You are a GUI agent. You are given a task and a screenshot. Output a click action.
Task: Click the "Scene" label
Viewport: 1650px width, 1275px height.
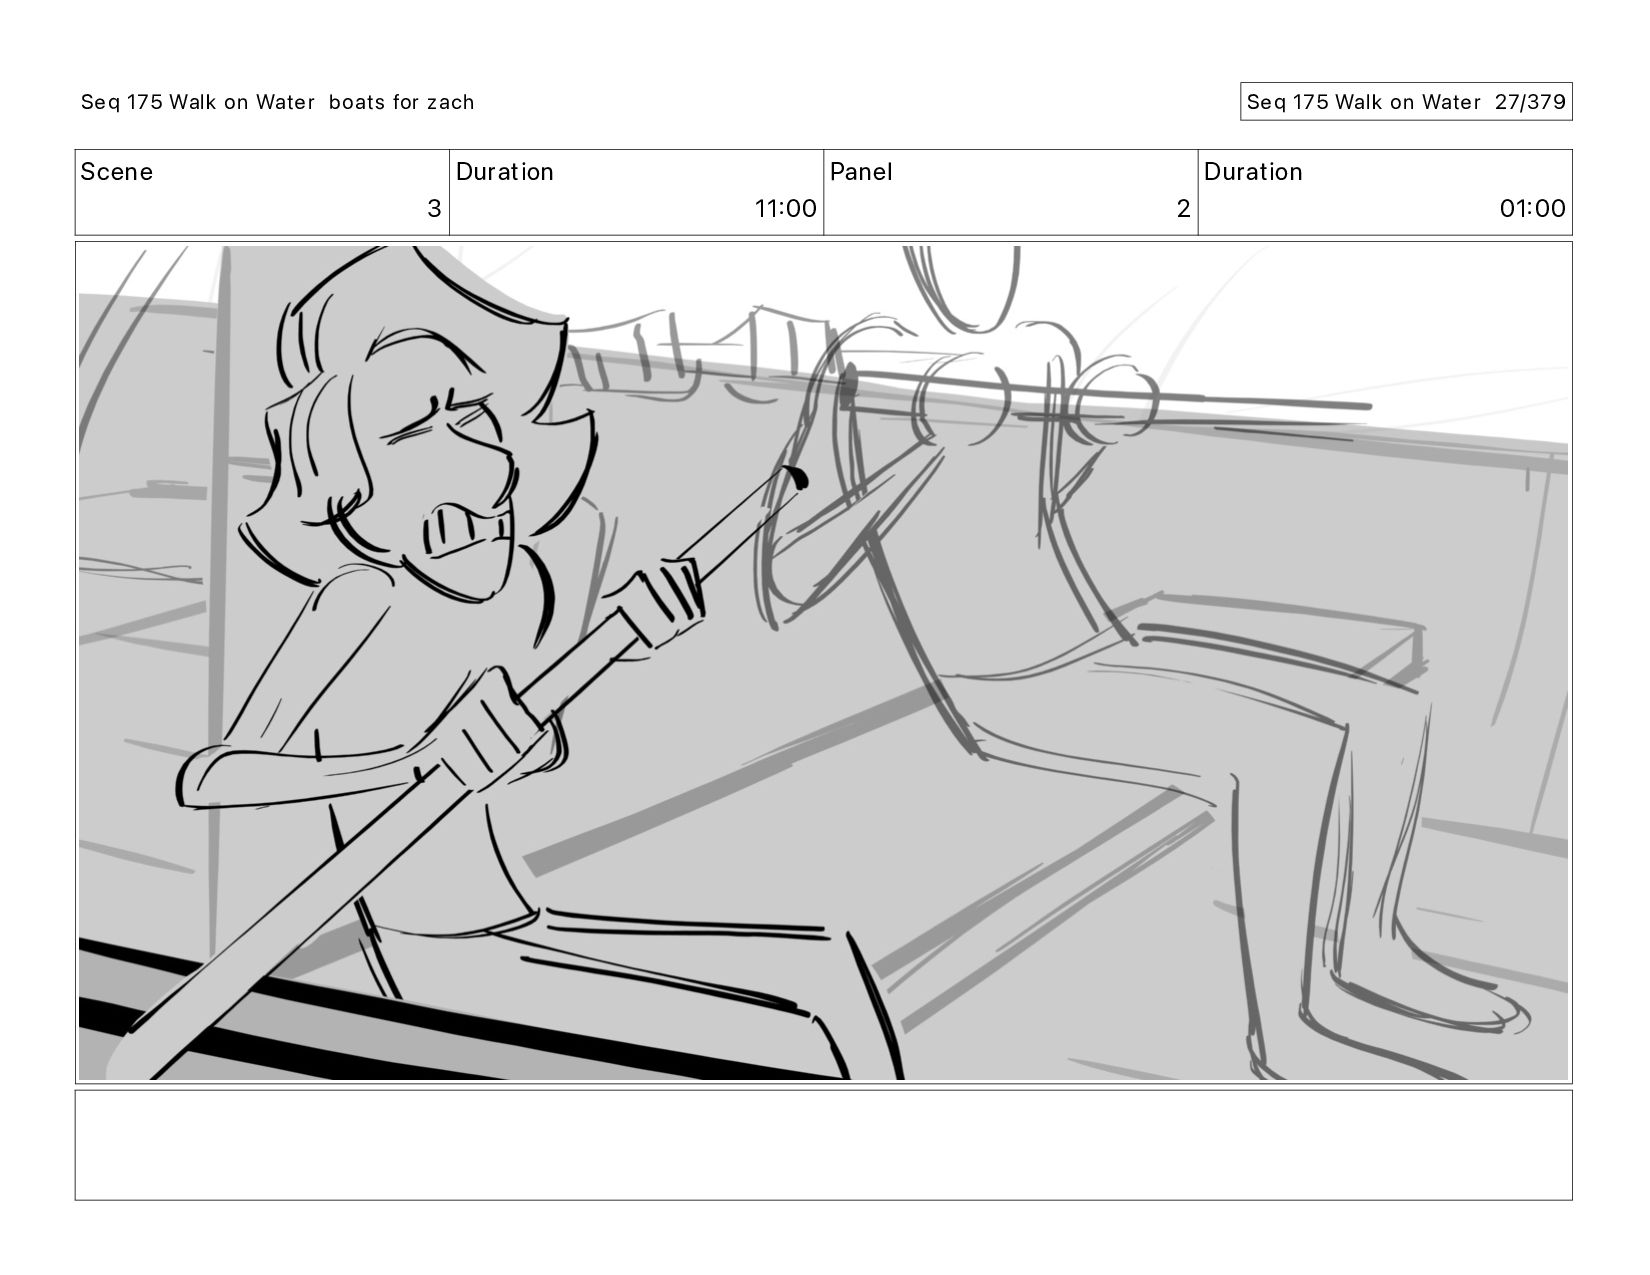pyautogui.click(x=117, y=172)
